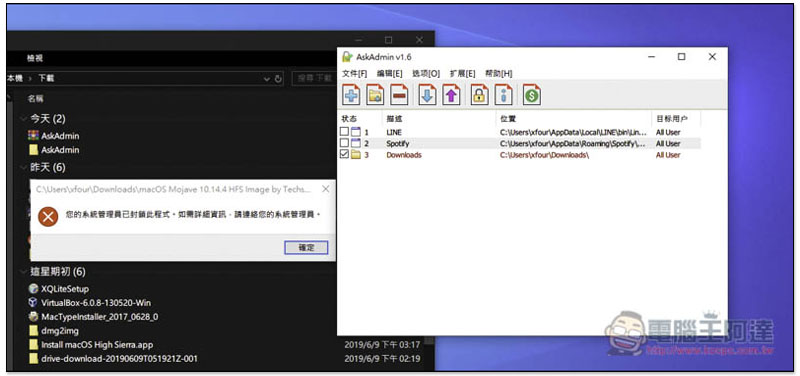Click refresh icon in Explorer address bar
This screenshot has width=800, height=376.
tap(278, 79)
